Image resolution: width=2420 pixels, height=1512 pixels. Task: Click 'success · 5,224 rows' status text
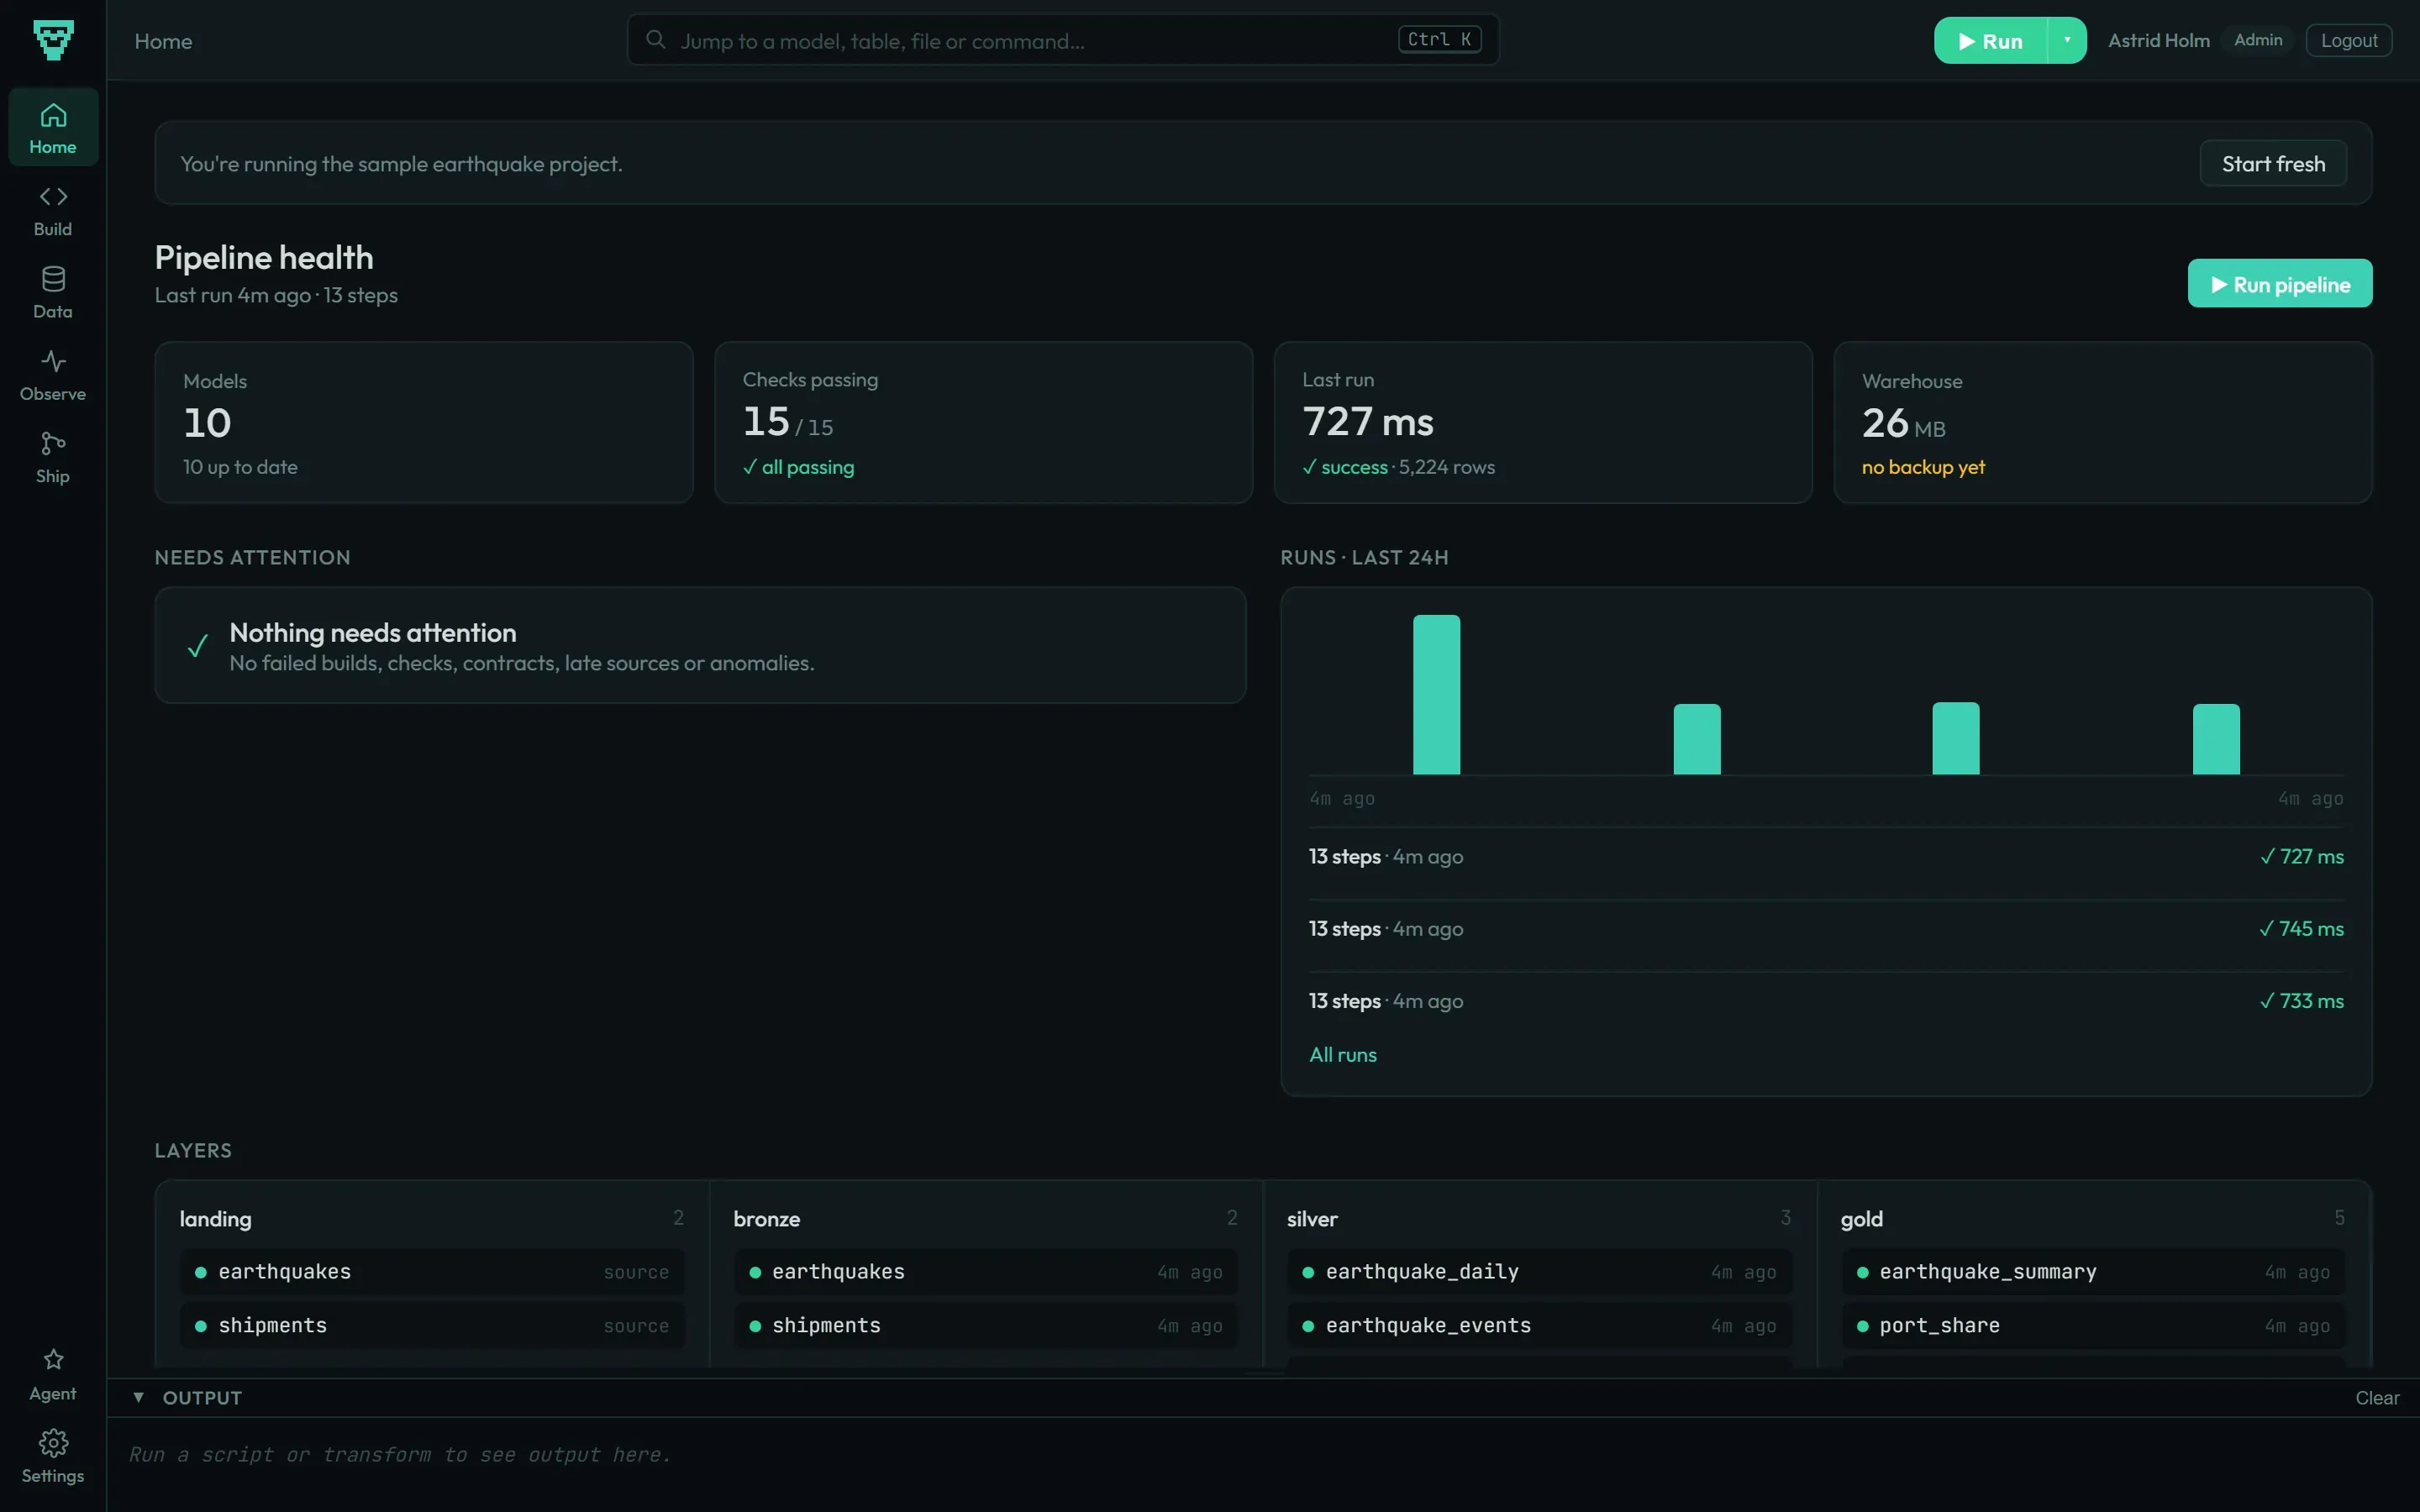pyautogui.click(x=1398, y=467)
